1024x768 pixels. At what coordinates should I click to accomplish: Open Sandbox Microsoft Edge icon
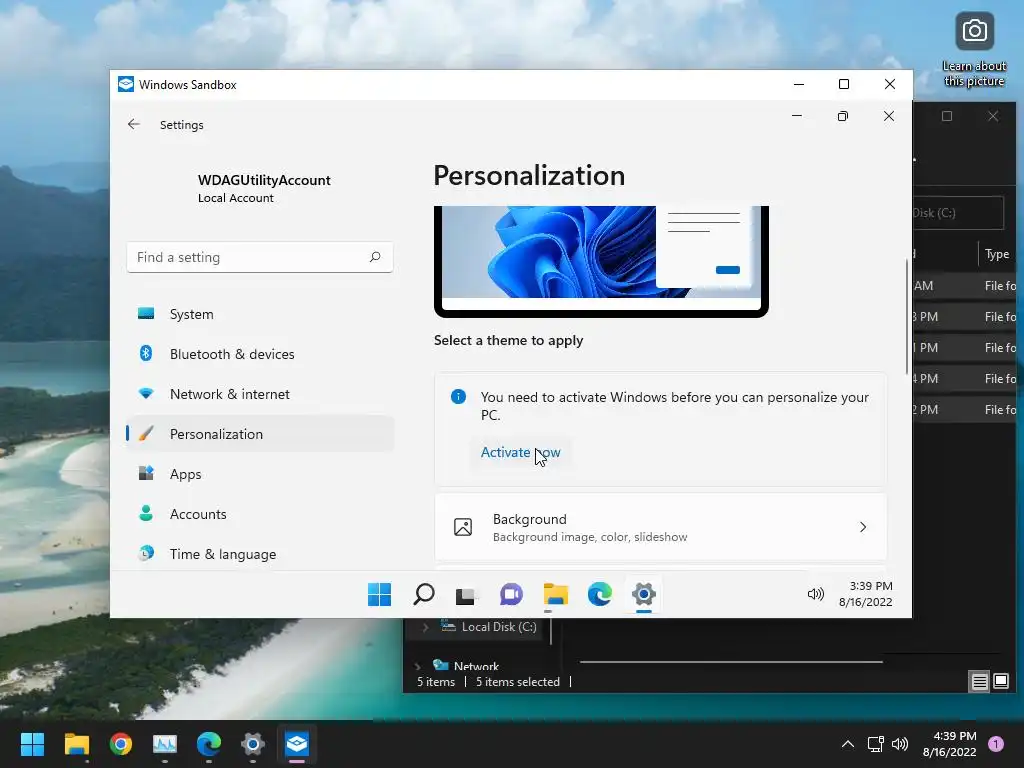coord(600,594)
